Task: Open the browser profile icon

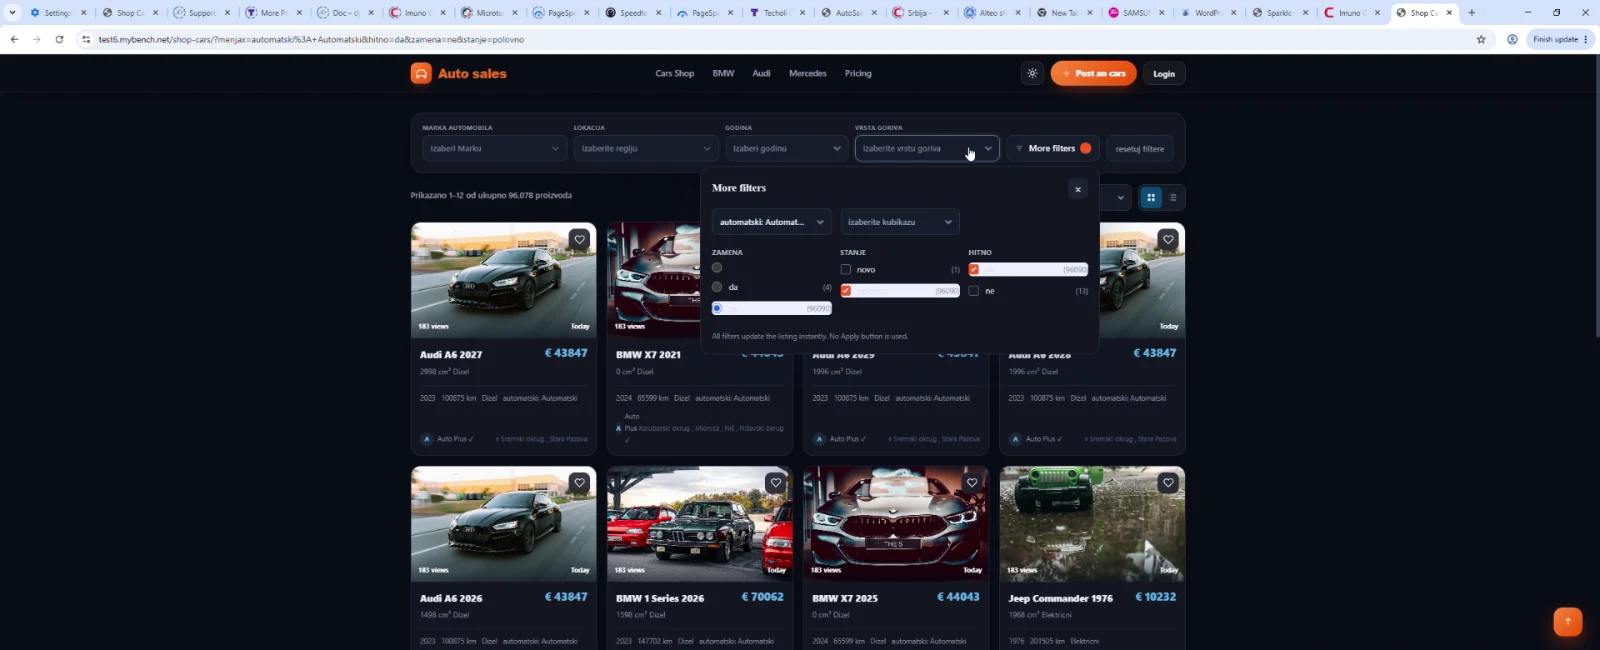Action: click(x=1512, y=39)
